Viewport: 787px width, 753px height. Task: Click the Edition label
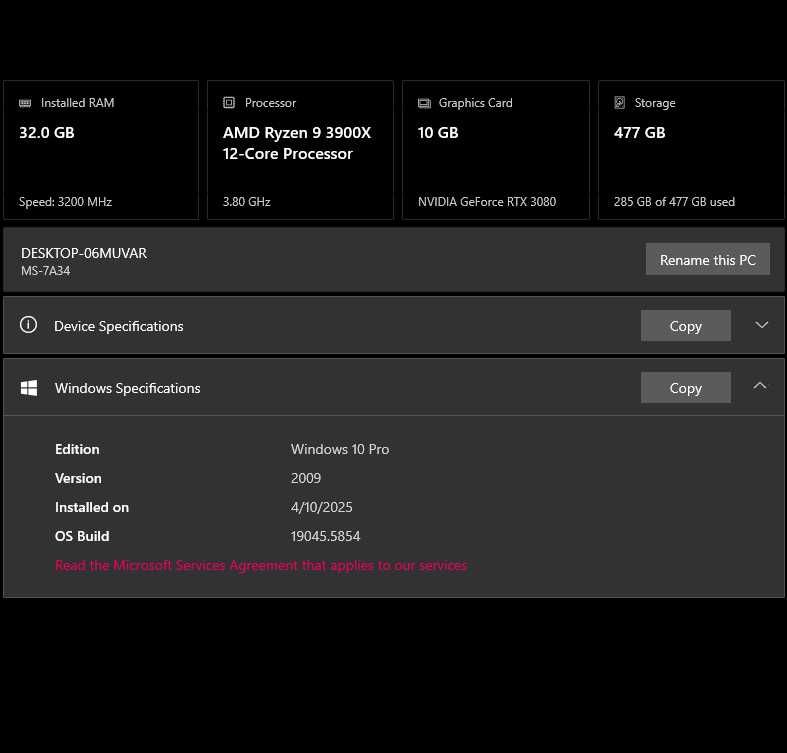pyautogui.click(x=77, y=449)
